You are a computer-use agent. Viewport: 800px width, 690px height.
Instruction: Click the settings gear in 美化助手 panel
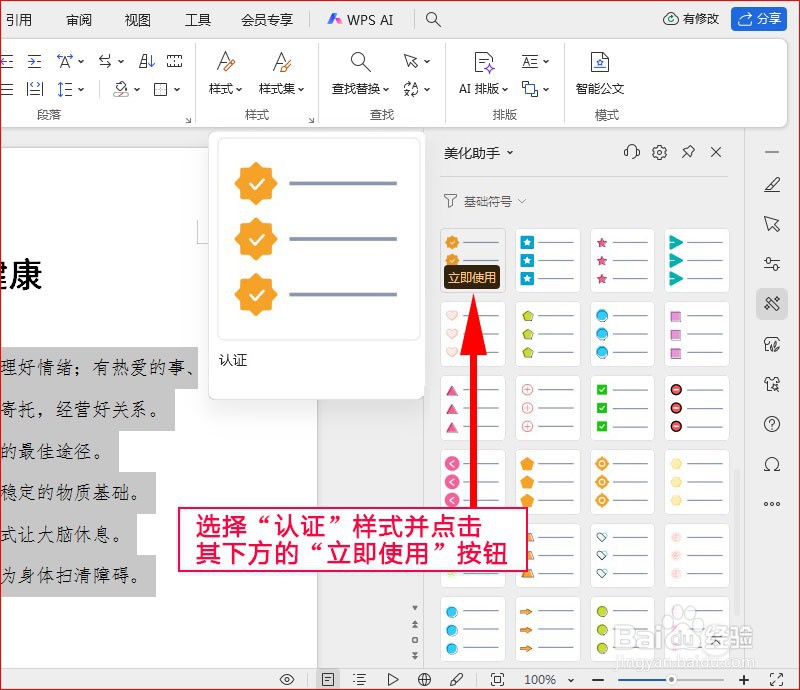[659, 152]
